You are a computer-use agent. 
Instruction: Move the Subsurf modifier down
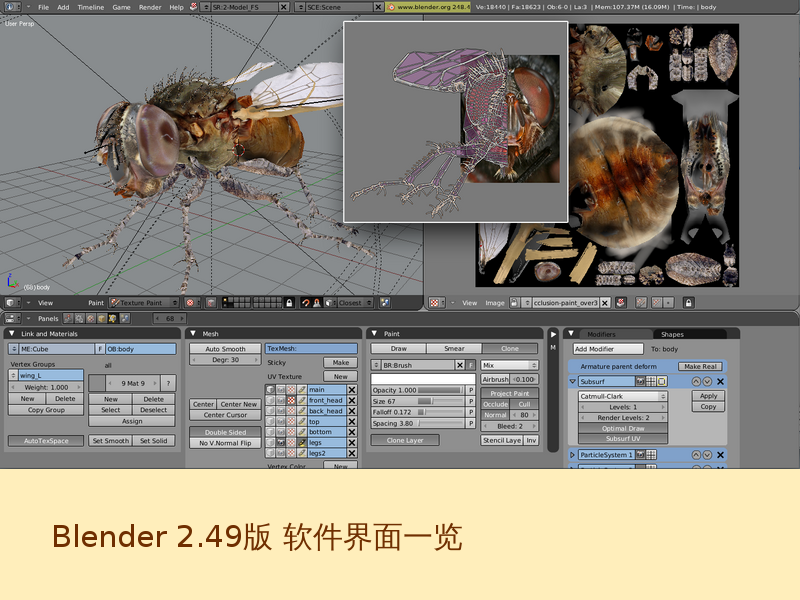coord(707,382)
